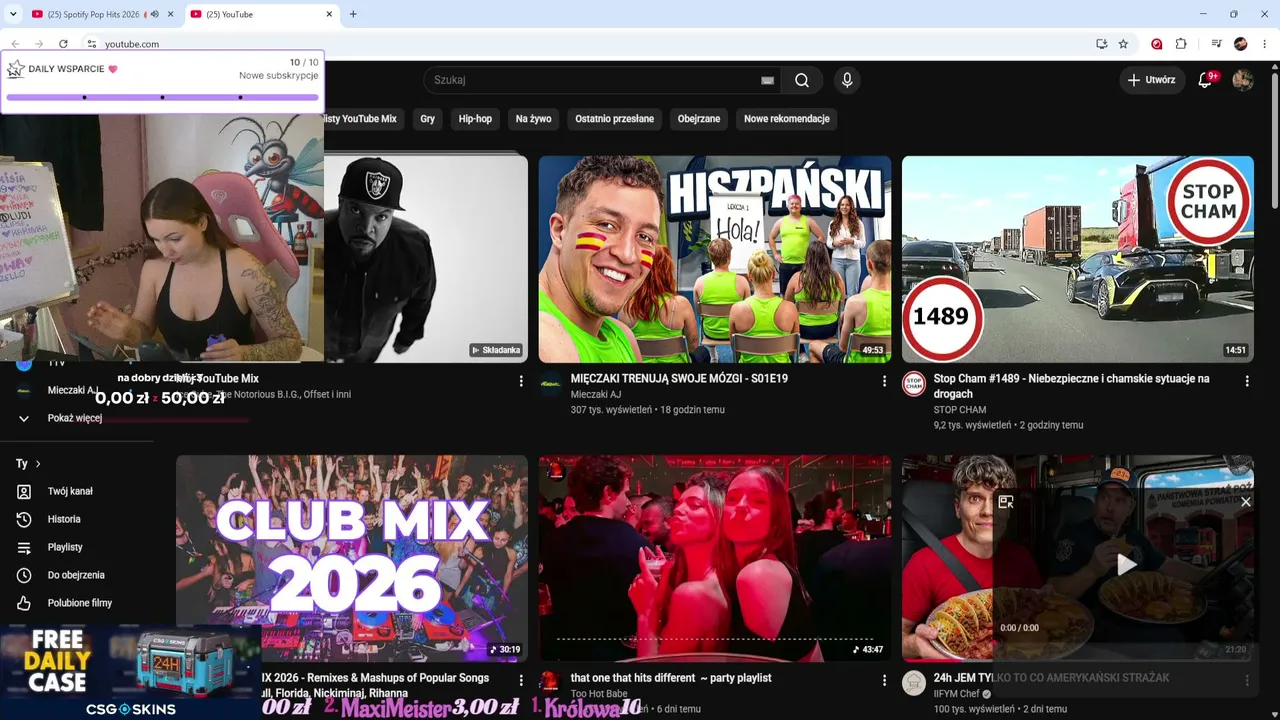1280x720 pixels.
Task: Expand the miniplayer with its top-left icon
Action: coord(1006,502)
